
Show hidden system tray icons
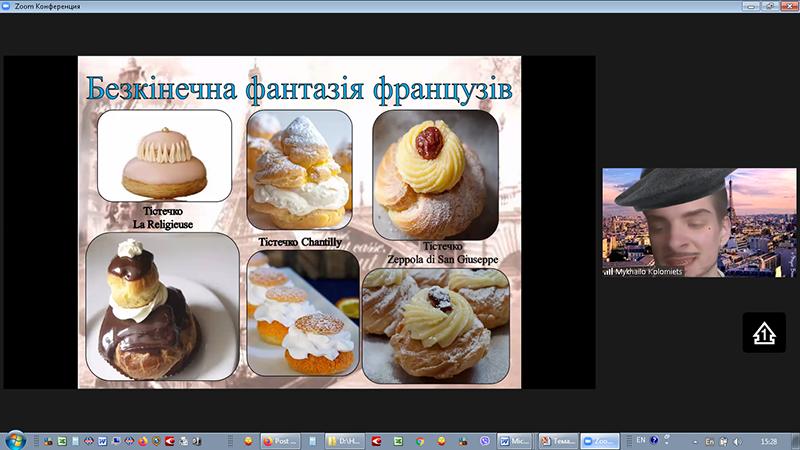click(694, 440)
